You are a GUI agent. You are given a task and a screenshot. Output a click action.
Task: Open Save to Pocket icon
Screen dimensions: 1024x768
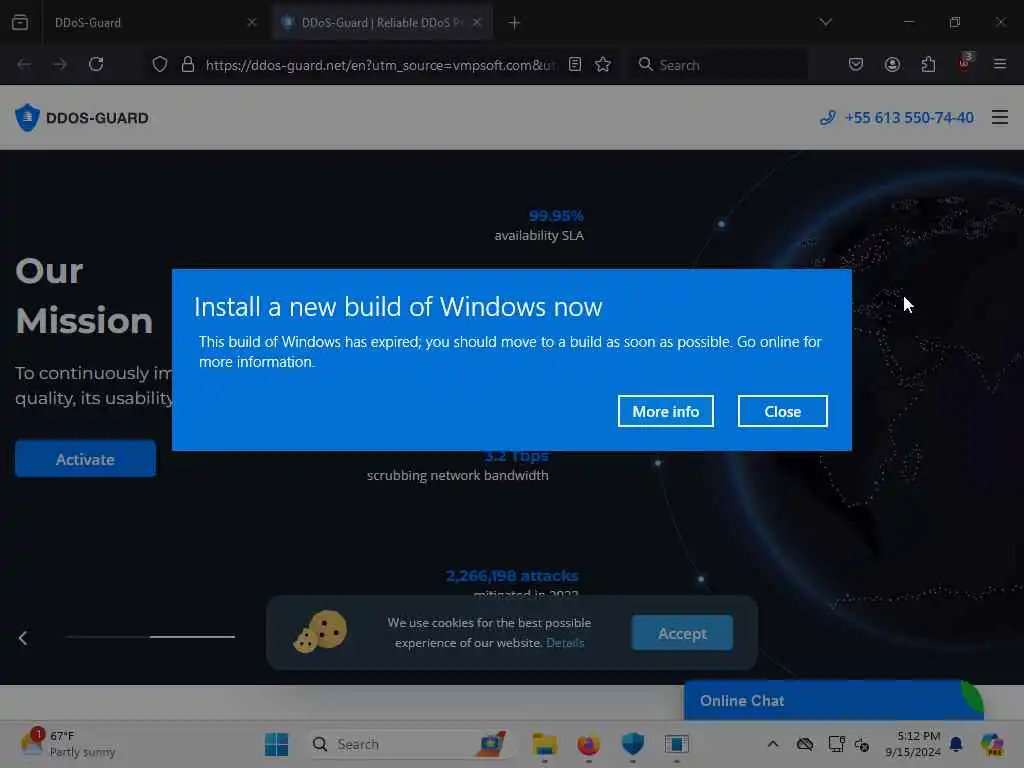pos(856,64)
